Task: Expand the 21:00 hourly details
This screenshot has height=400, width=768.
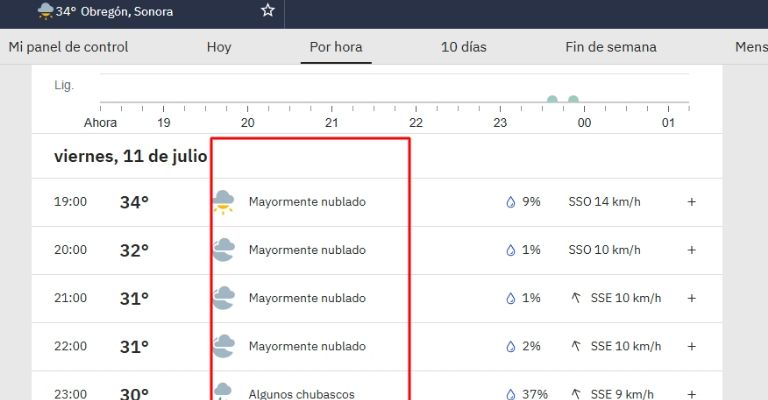Action: 692,298
